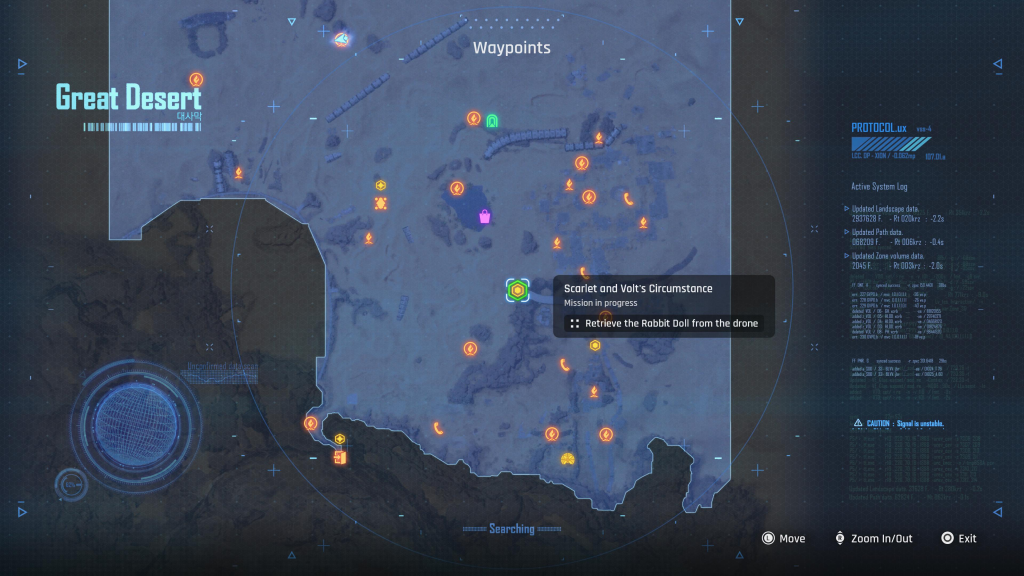Select the yellow hexagon above the bug icon
Viewport: 1024px width, 576px height.
point(381,185)
